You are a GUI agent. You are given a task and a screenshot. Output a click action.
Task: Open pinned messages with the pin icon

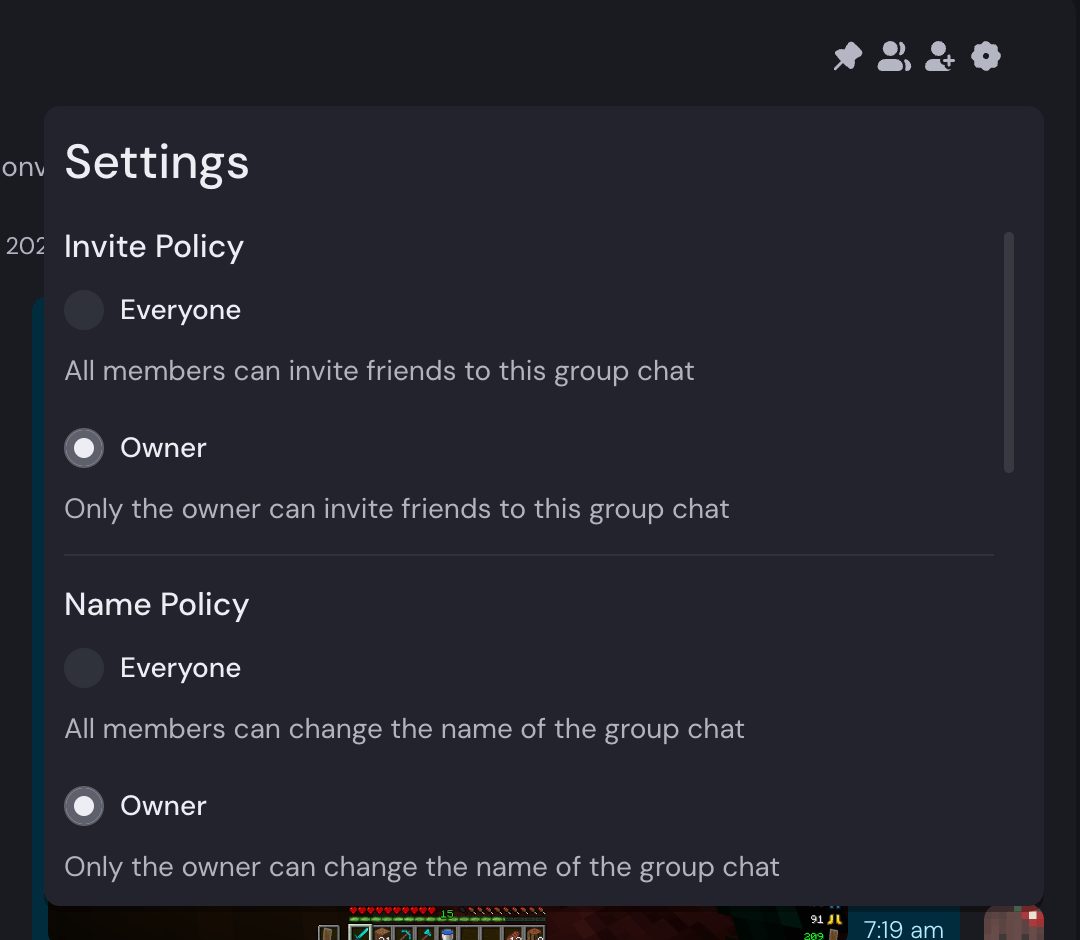(x=847, y=57)
